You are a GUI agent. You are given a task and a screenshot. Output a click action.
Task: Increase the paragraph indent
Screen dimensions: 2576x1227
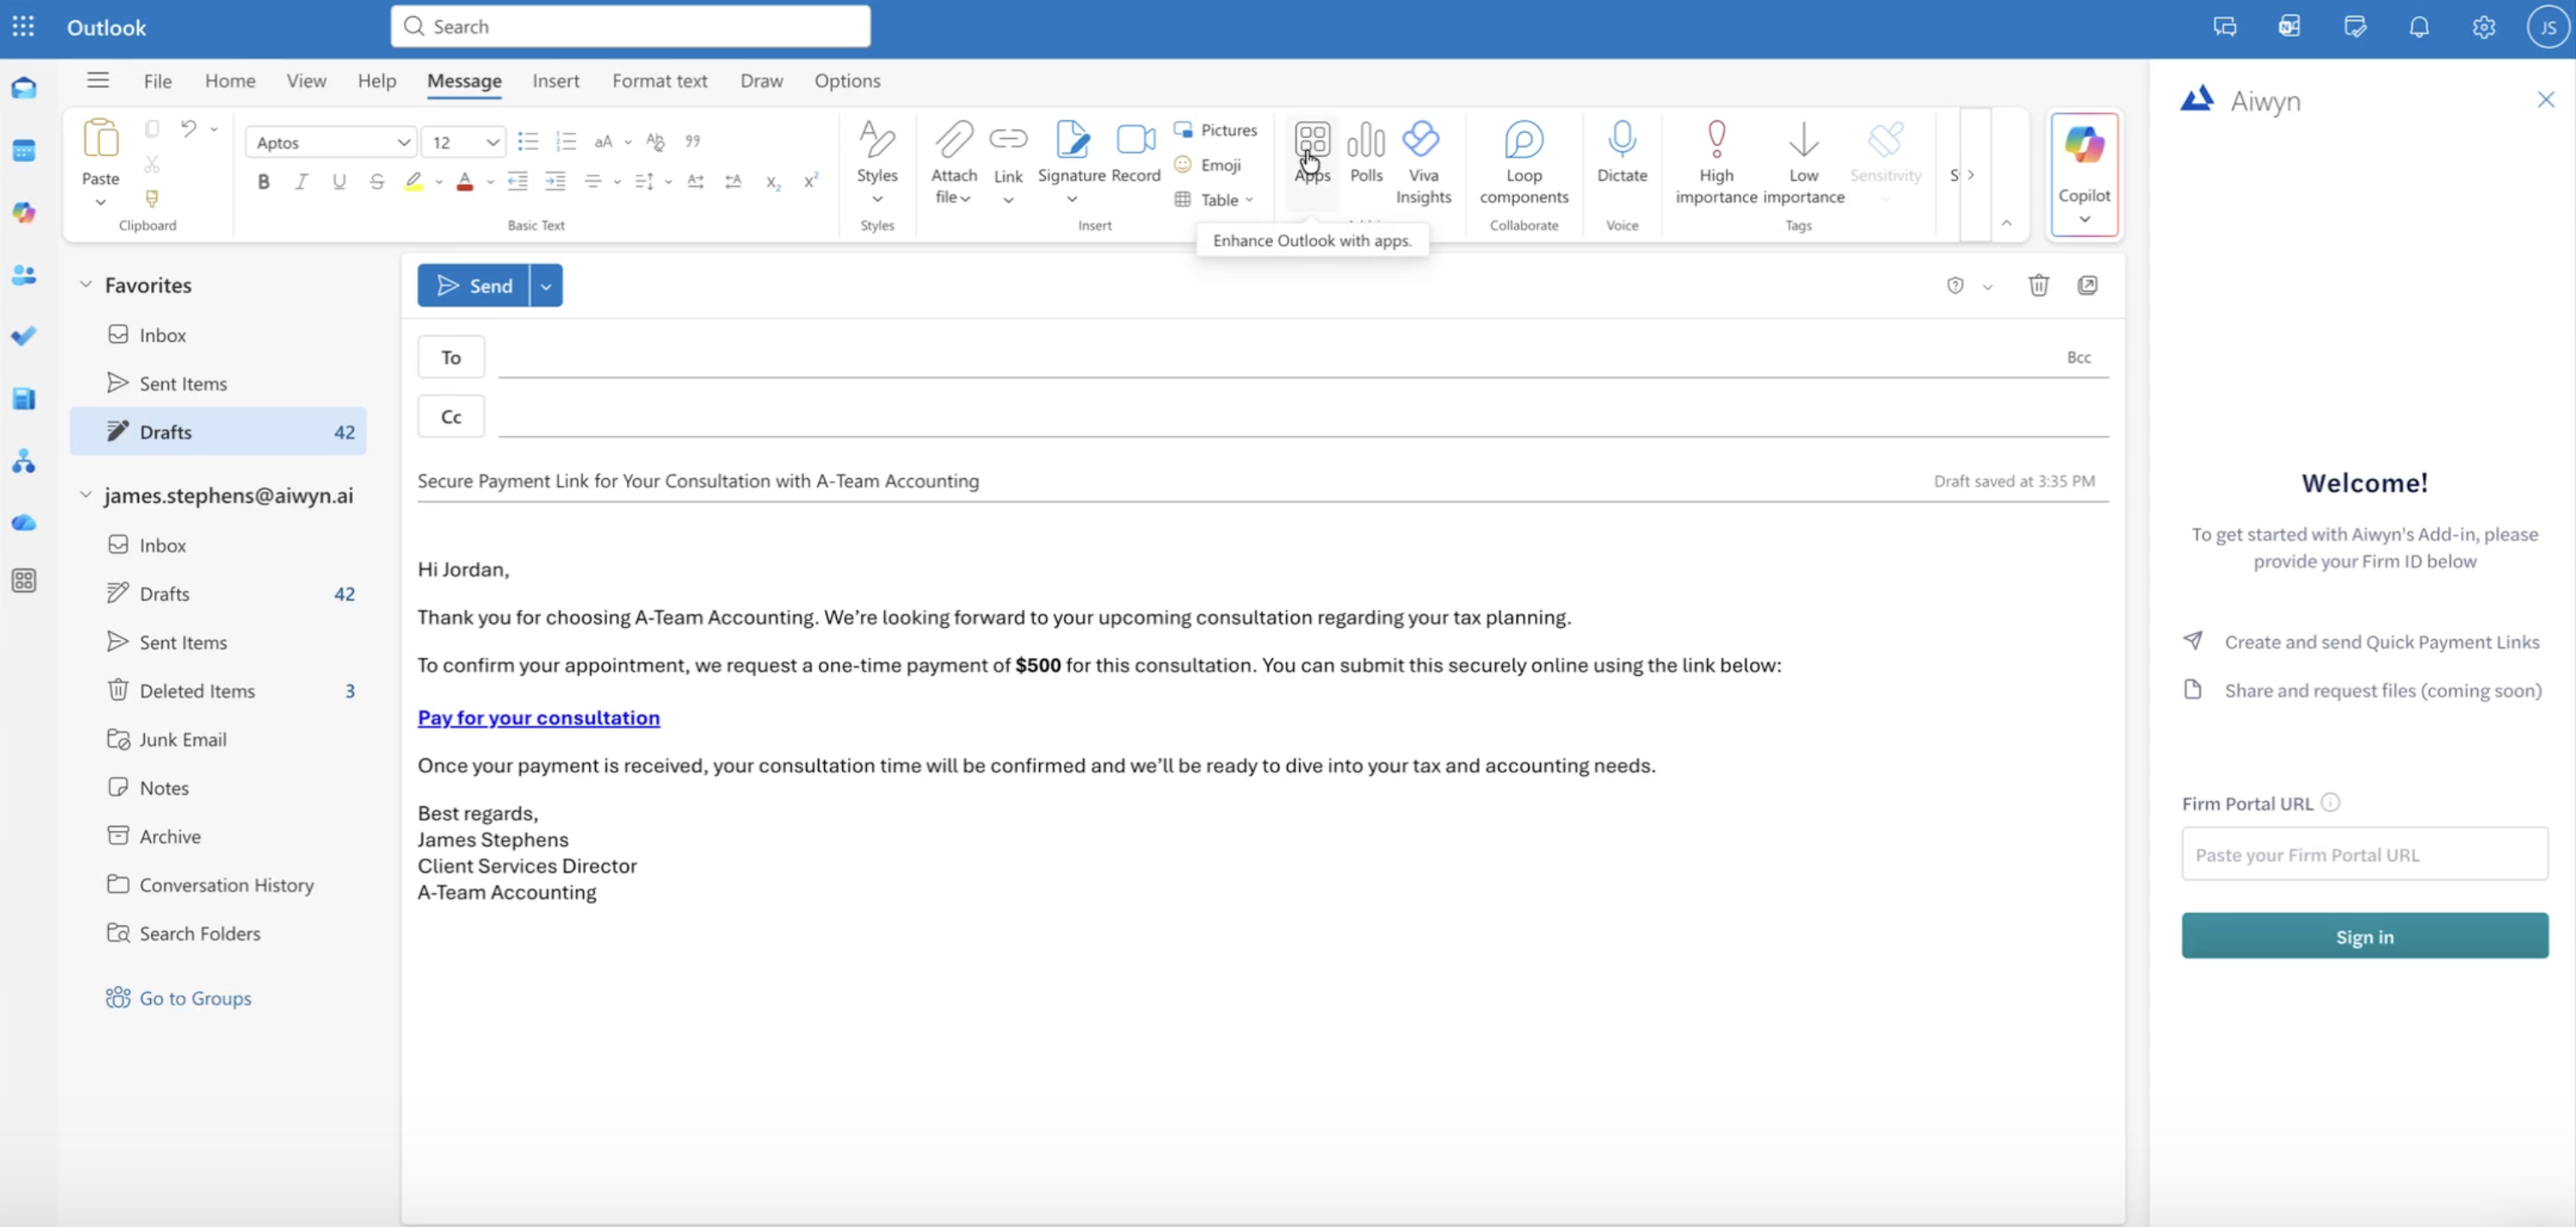click(555, 181)
